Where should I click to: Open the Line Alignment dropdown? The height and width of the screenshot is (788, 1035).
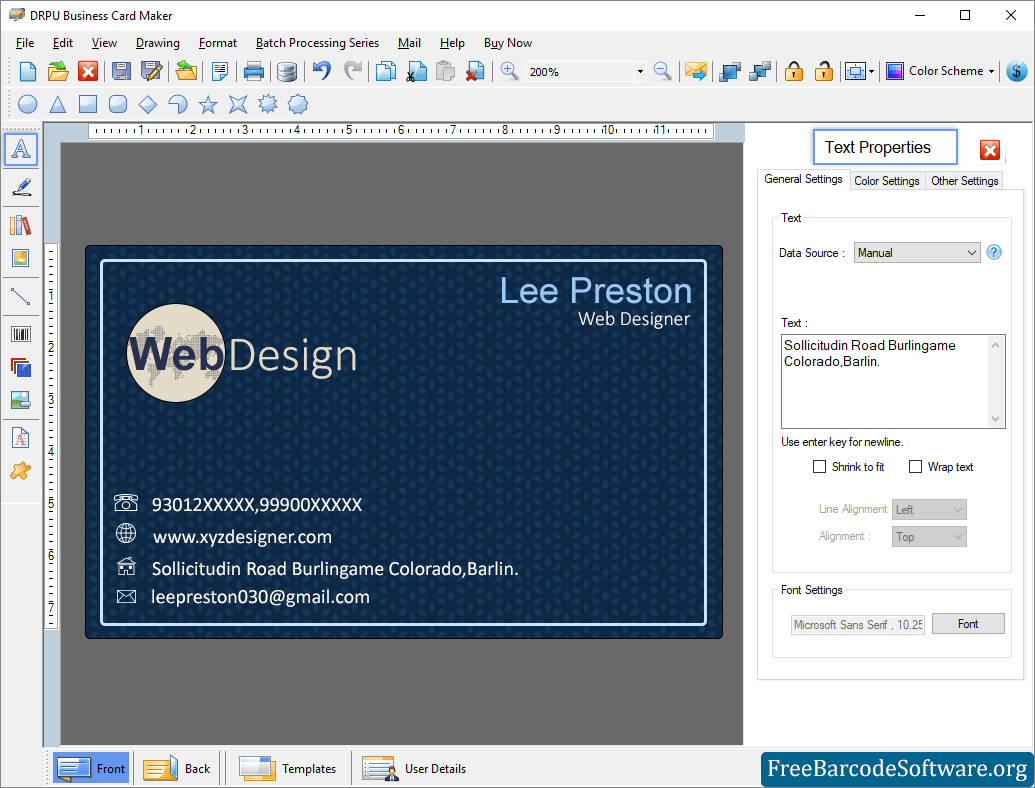click(929, 509)
